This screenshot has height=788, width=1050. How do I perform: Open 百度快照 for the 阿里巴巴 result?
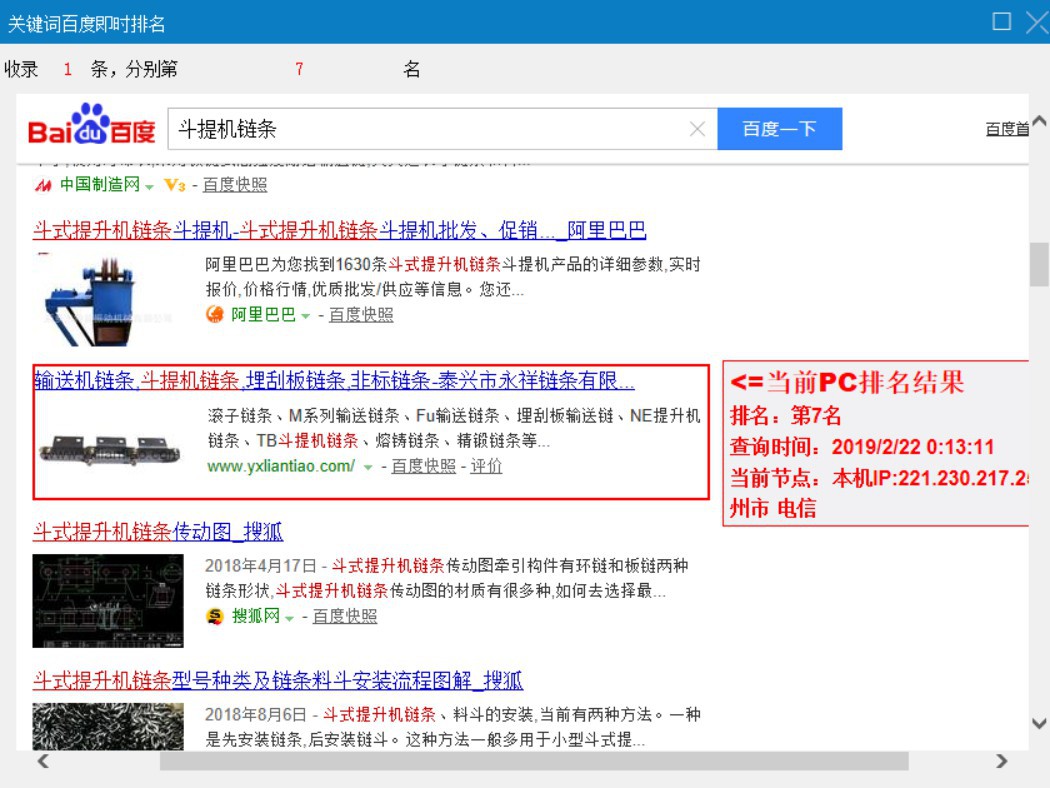tap(361, 314)
